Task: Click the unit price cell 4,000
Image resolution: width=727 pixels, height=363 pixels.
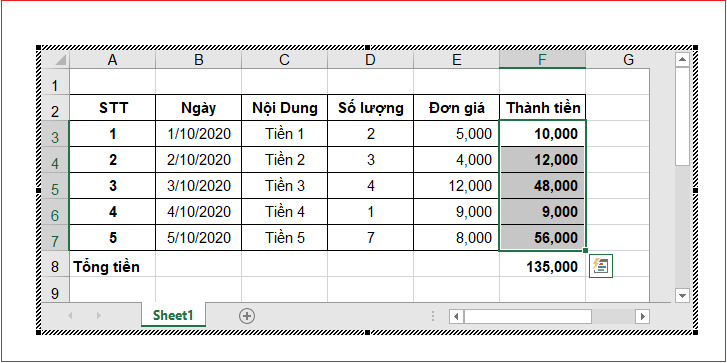Action: [x=456, y=160]
